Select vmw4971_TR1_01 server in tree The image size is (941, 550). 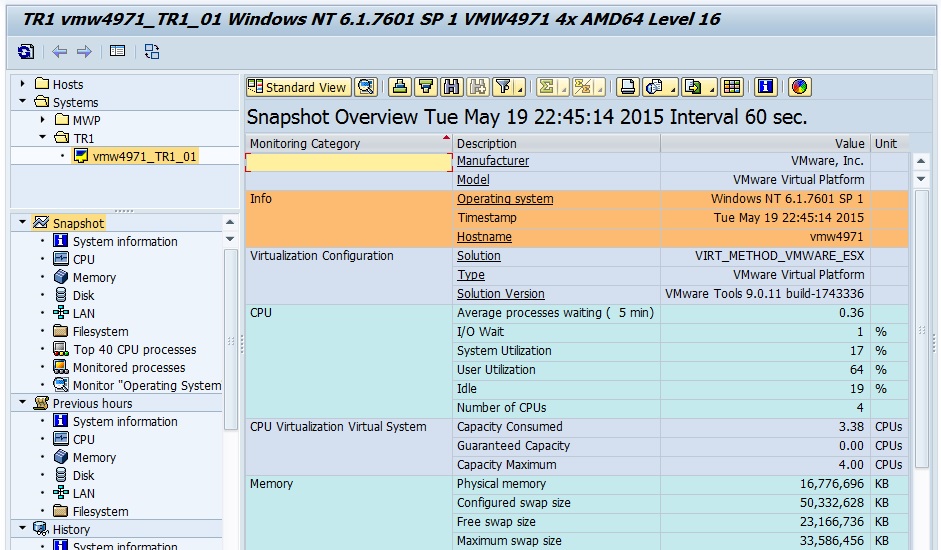[x=144, y=156]
